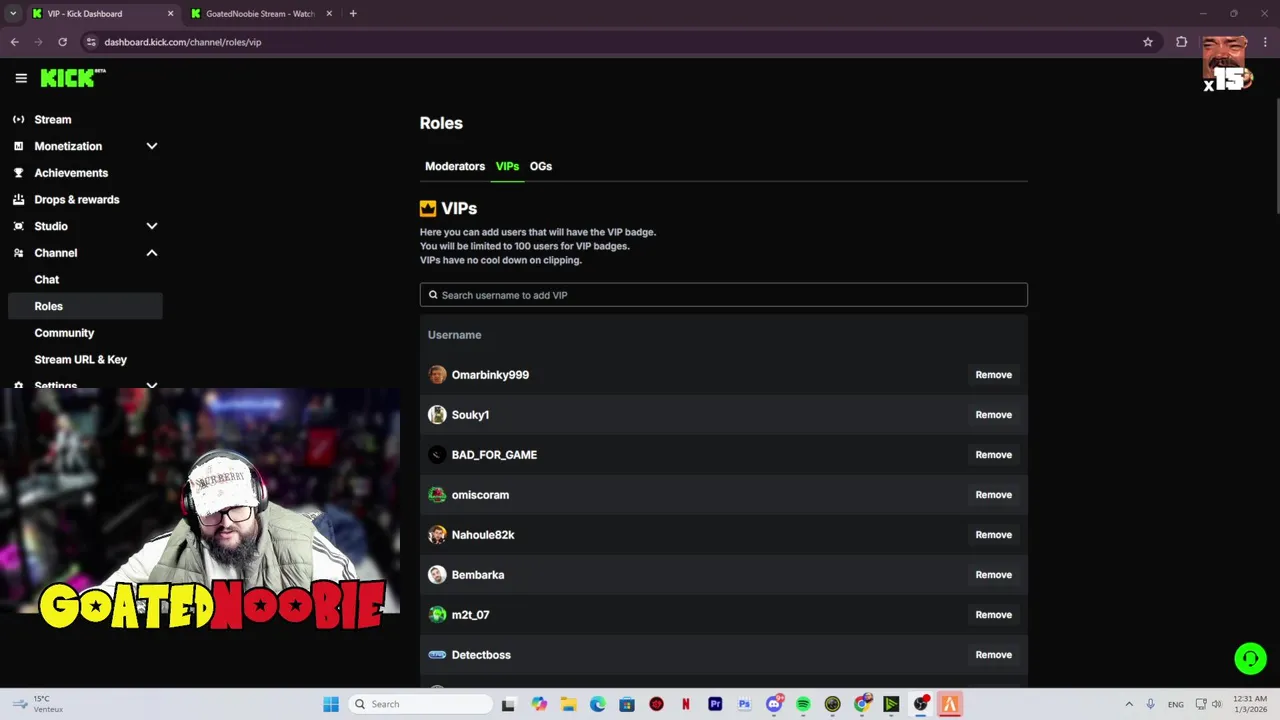Show hidden system tray icons
Image resolution: width=1280 pixels, height=720 pixels.
pos(1129,704)
